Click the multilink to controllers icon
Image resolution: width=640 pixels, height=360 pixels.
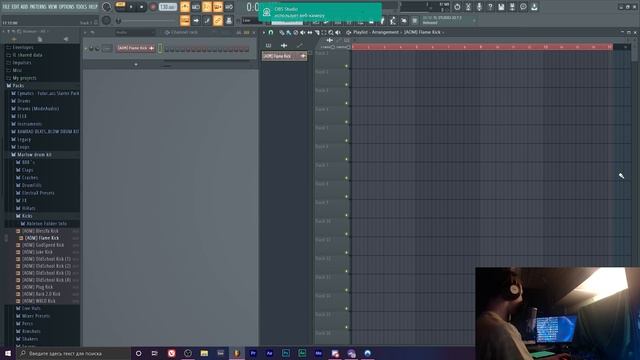point(229,20)
